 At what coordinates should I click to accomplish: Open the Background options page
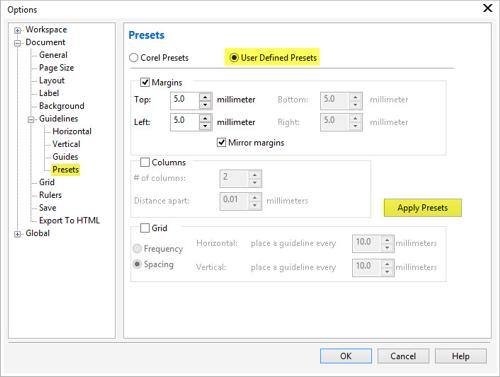pyautogui.click(x=62, y=106)
